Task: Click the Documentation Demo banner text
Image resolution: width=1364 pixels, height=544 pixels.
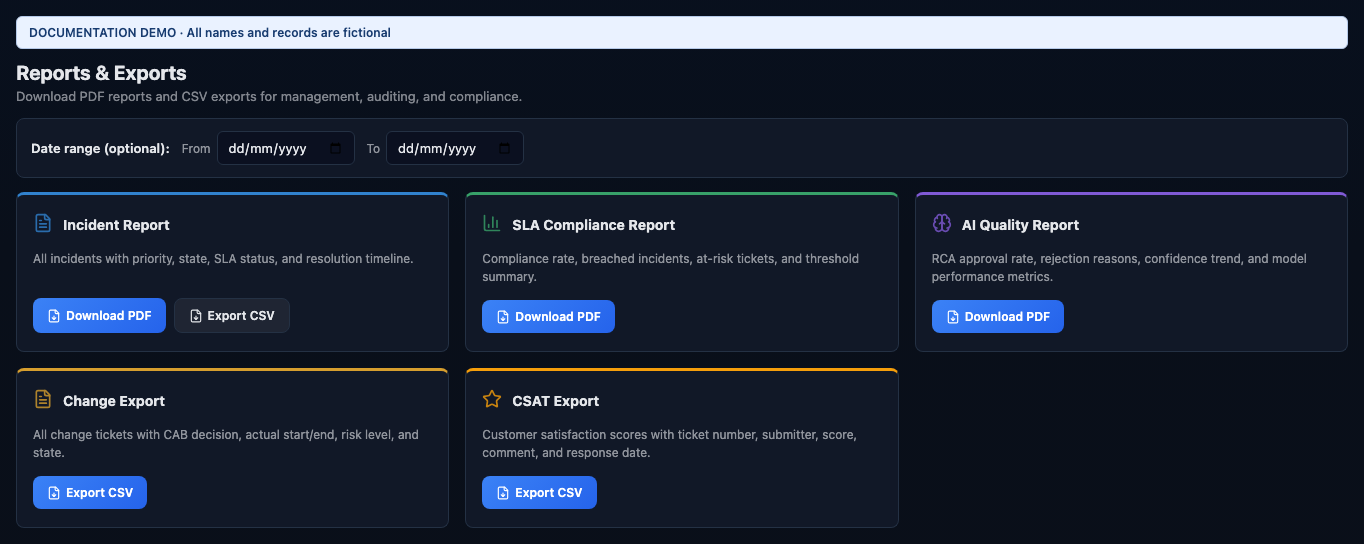Action: click(210, 33)
